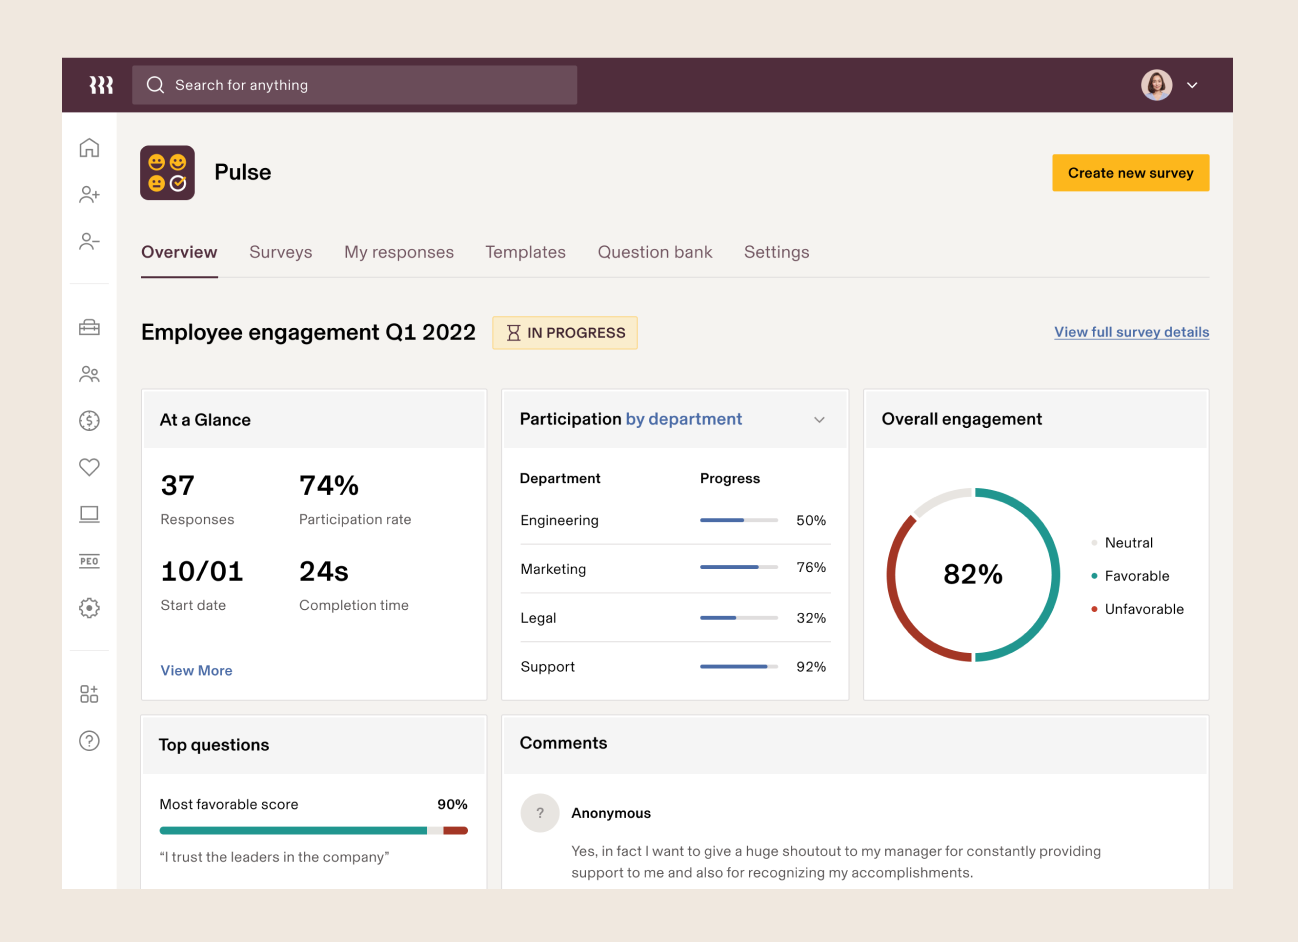Go to the Templates tab

526,252
